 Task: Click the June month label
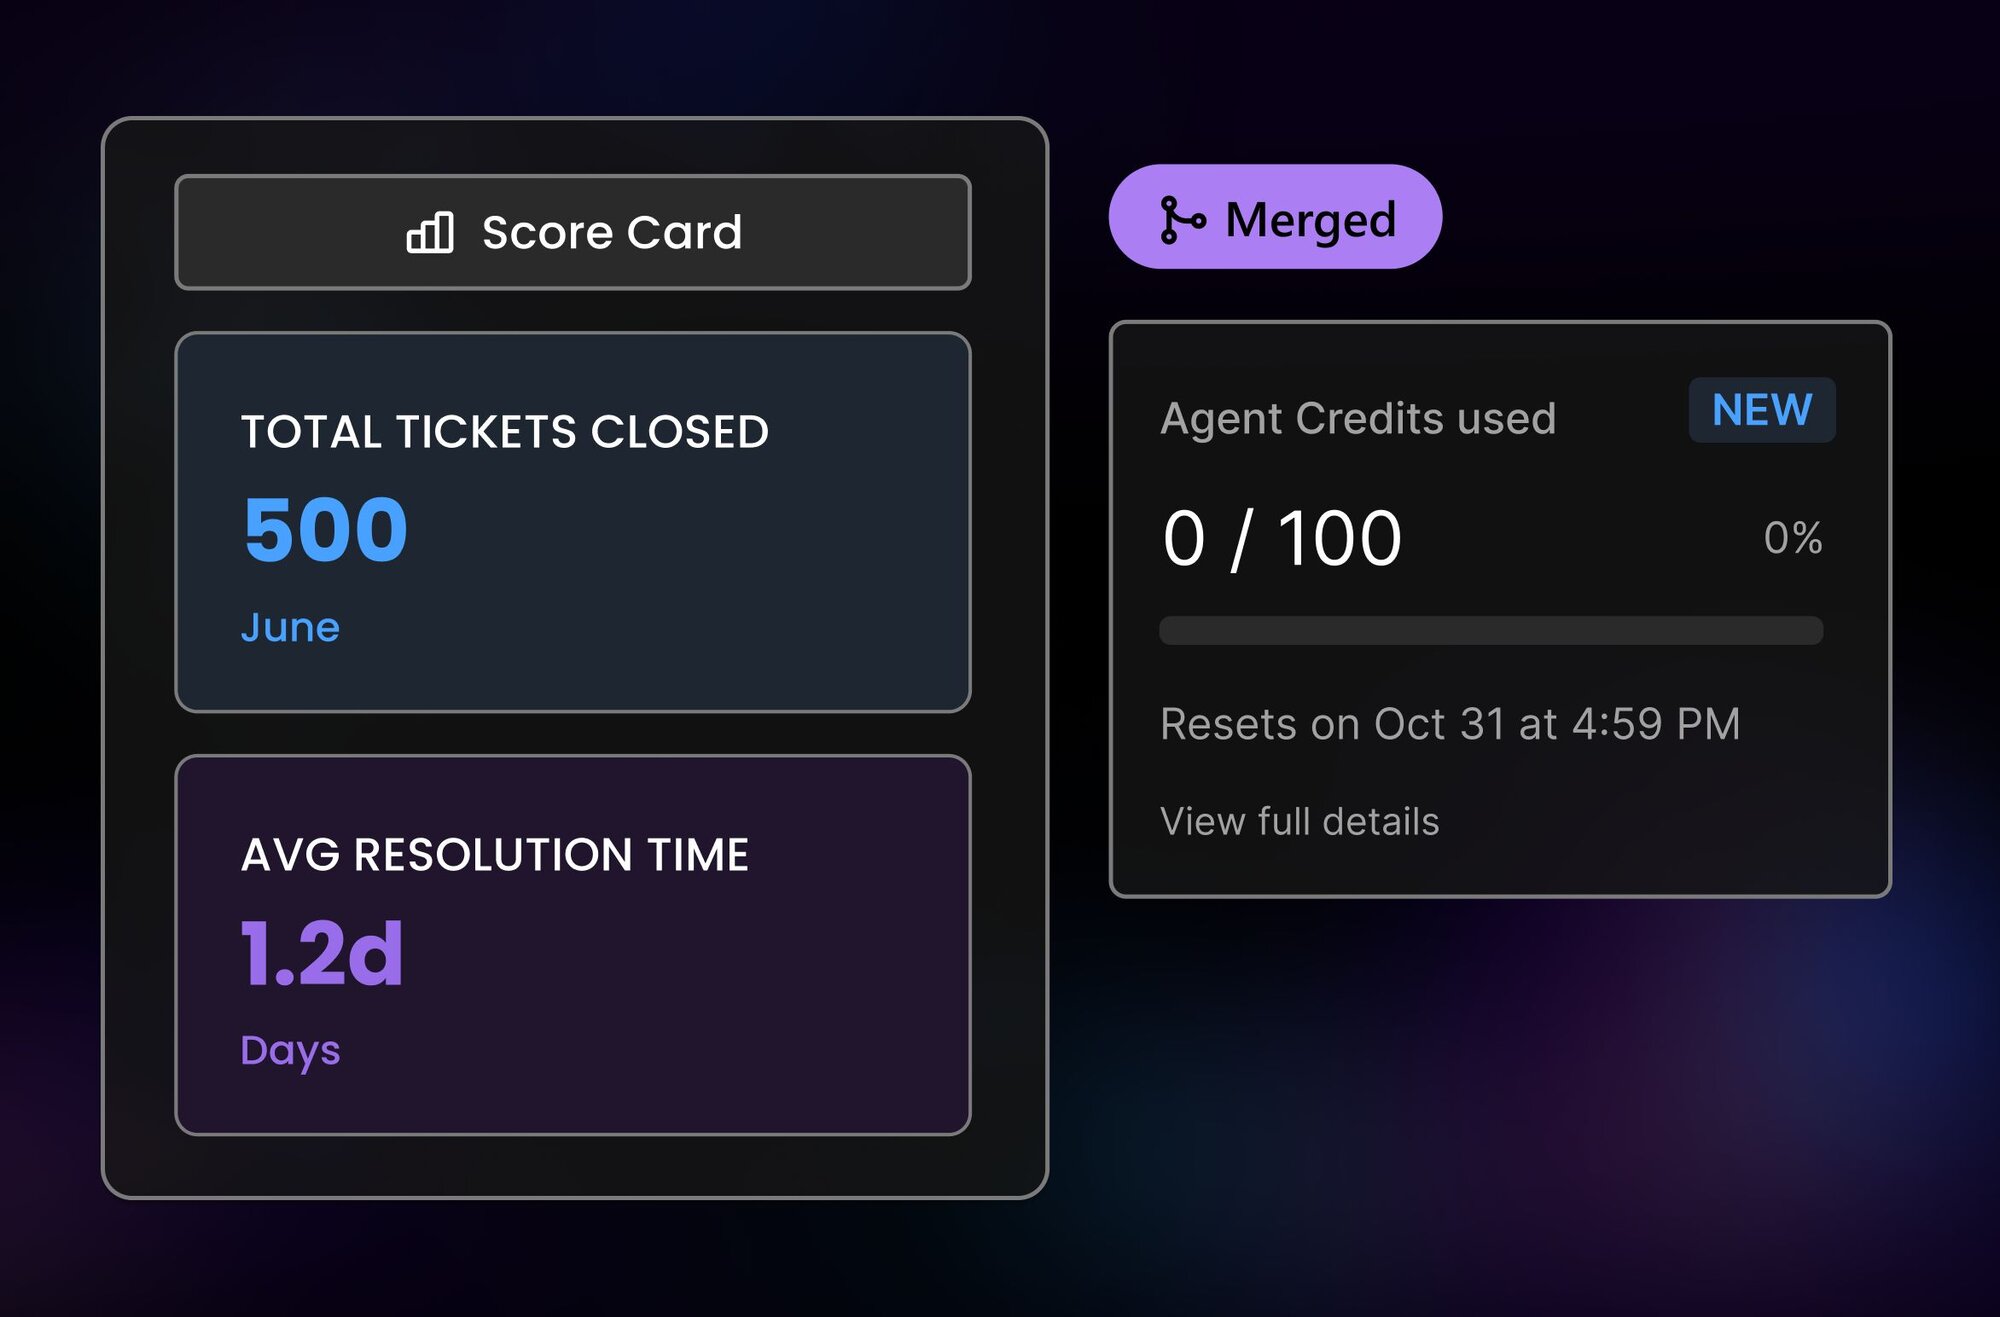pos(290,627)
